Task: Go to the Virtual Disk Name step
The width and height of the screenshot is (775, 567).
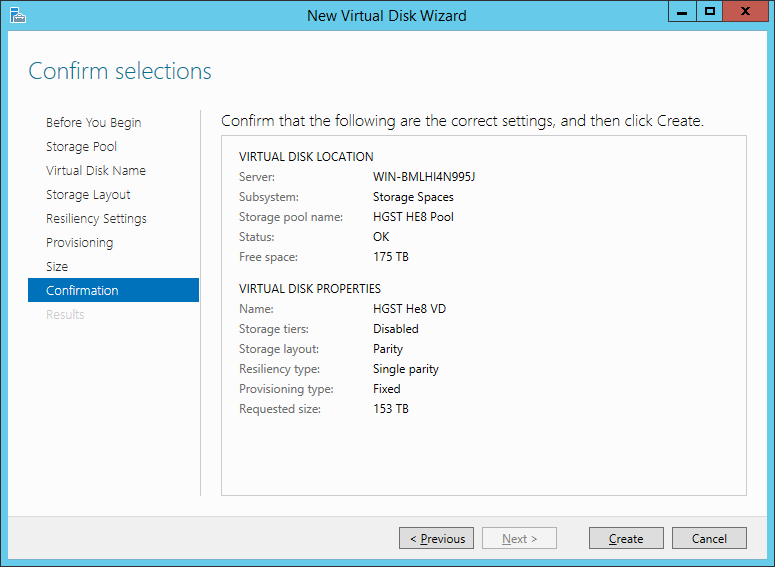Action: (96, 171)
